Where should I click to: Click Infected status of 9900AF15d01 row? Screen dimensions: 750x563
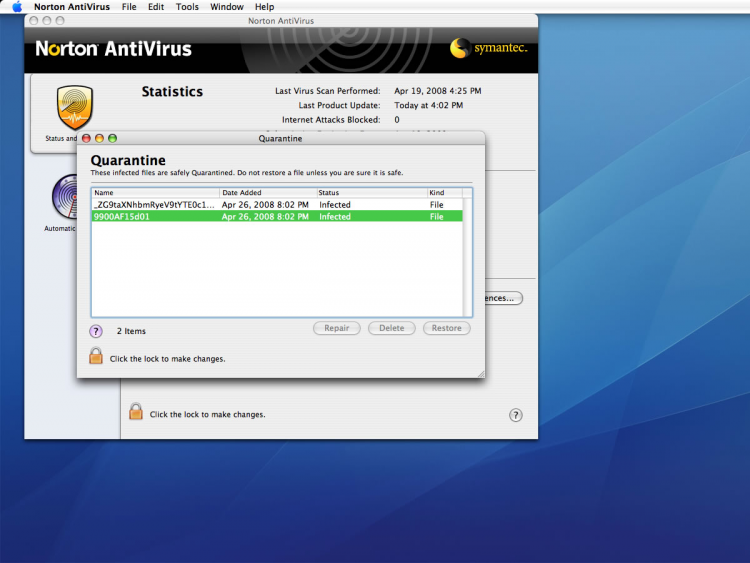[x=335, y=217]
